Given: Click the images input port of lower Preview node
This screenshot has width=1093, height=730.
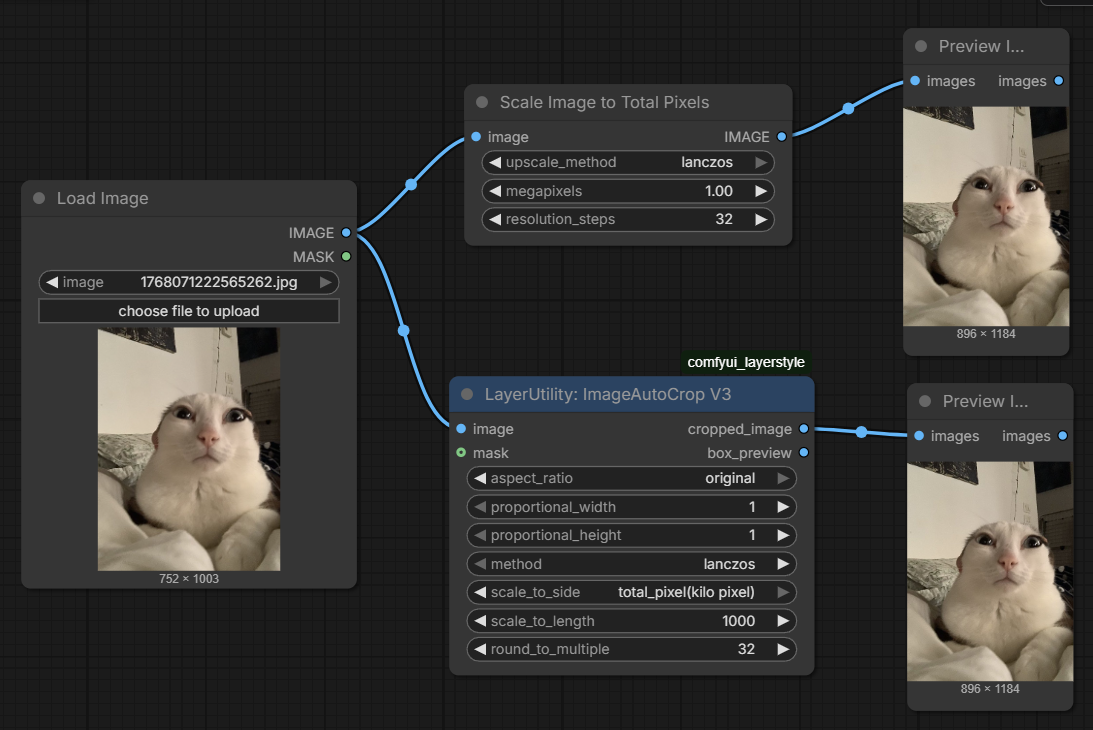Looking at the screenshot, I should coord(919,436).
